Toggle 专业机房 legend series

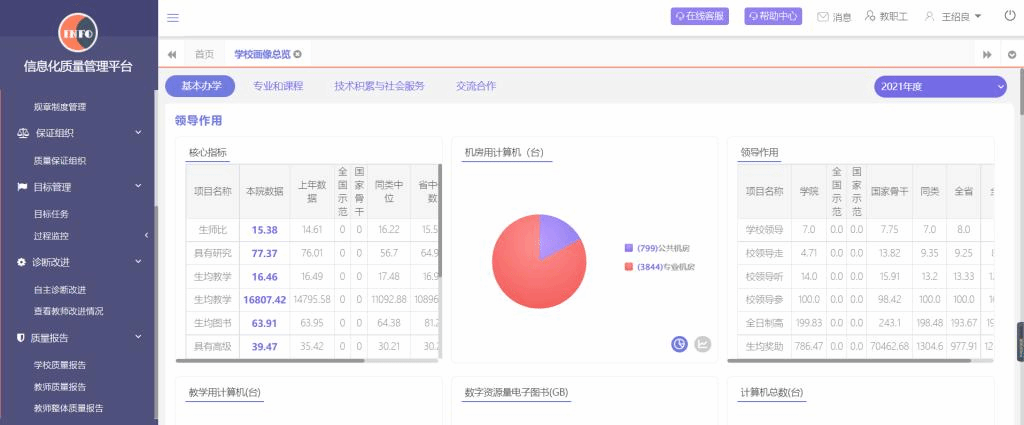click(658, 267)
